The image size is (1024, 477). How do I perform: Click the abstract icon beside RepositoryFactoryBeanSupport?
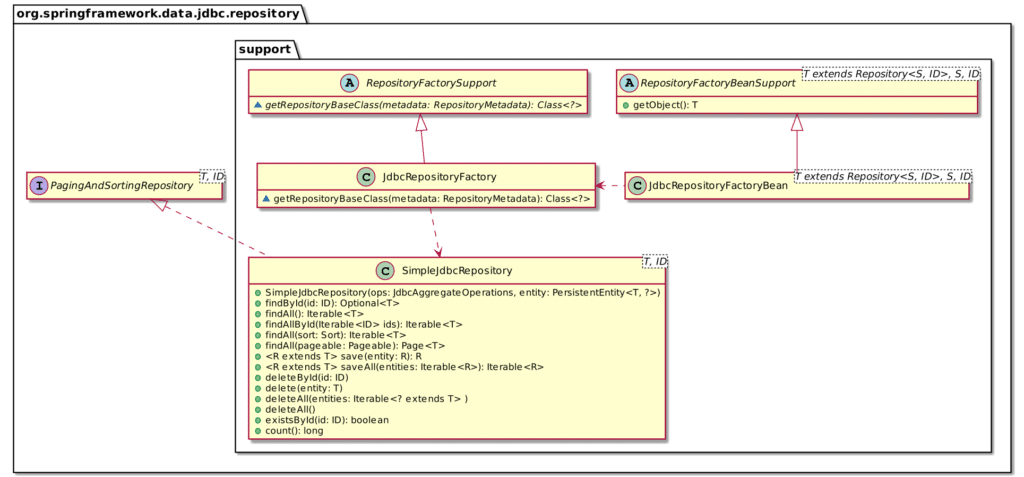point(629,83)
